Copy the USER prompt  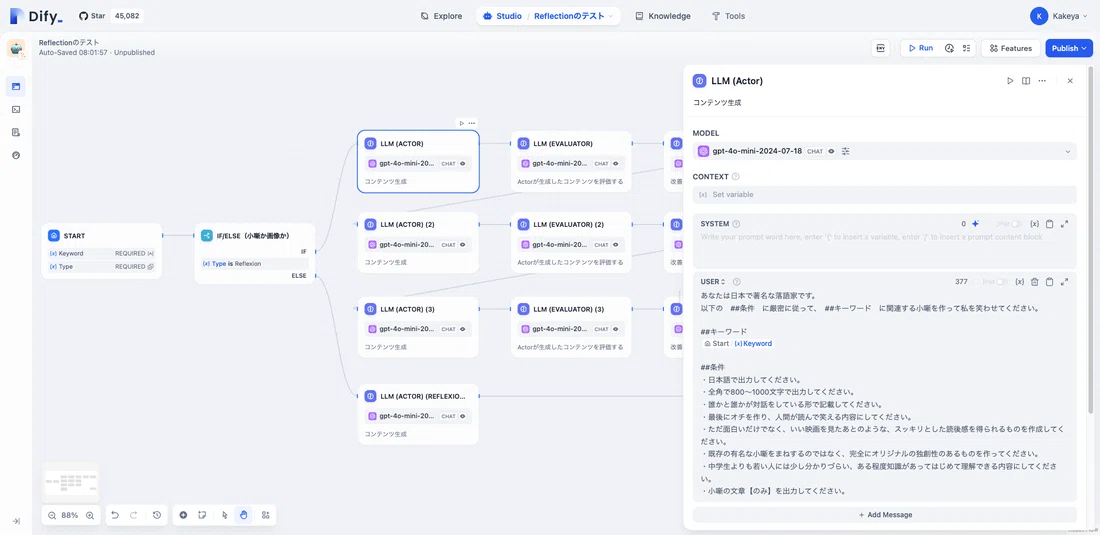(1049, 281)
